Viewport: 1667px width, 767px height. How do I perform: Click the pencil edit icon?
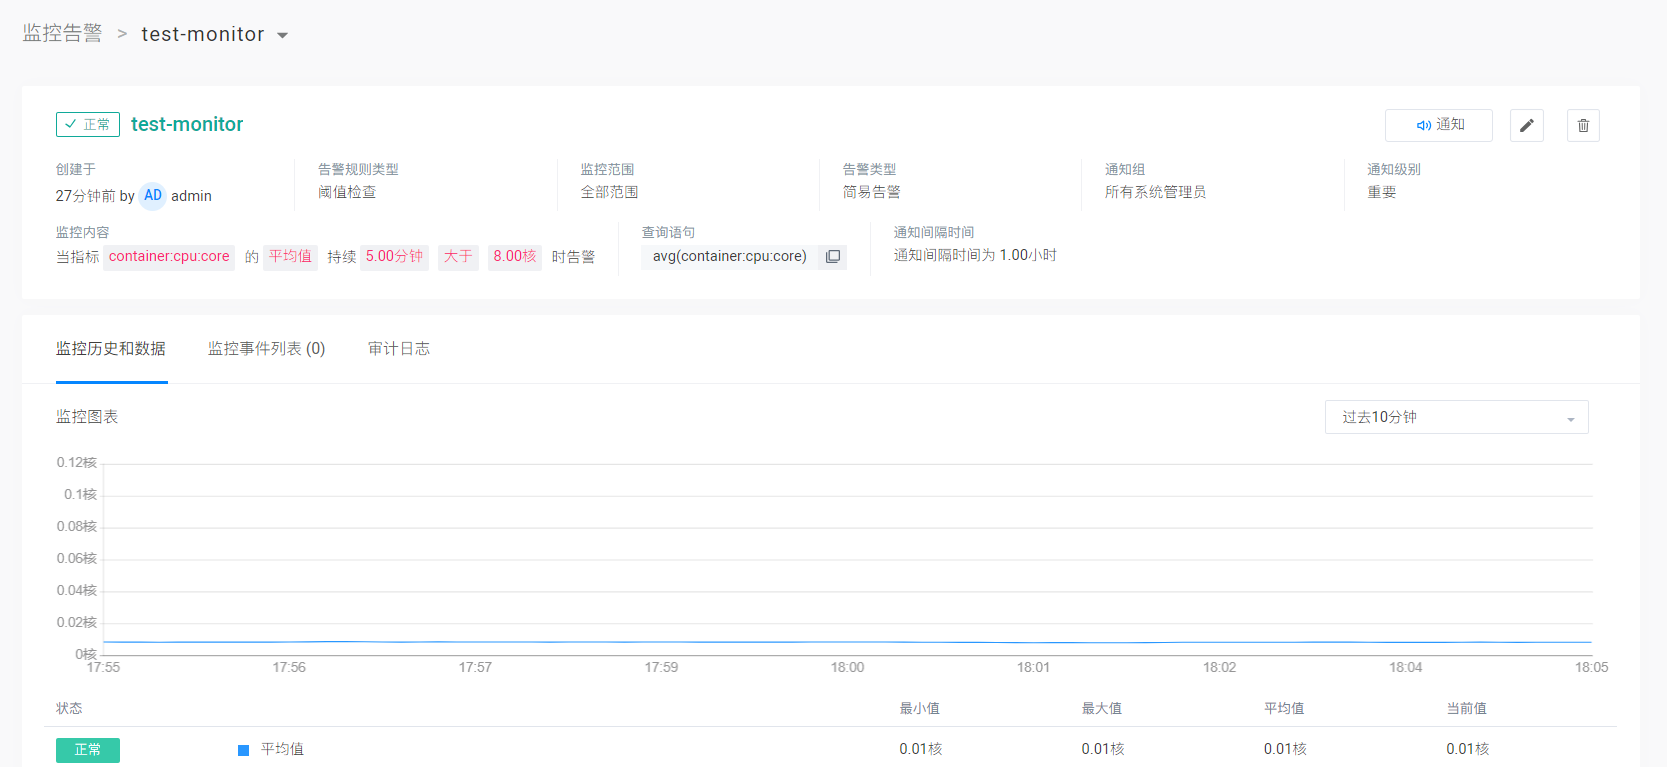click(x=1526, y=125)
